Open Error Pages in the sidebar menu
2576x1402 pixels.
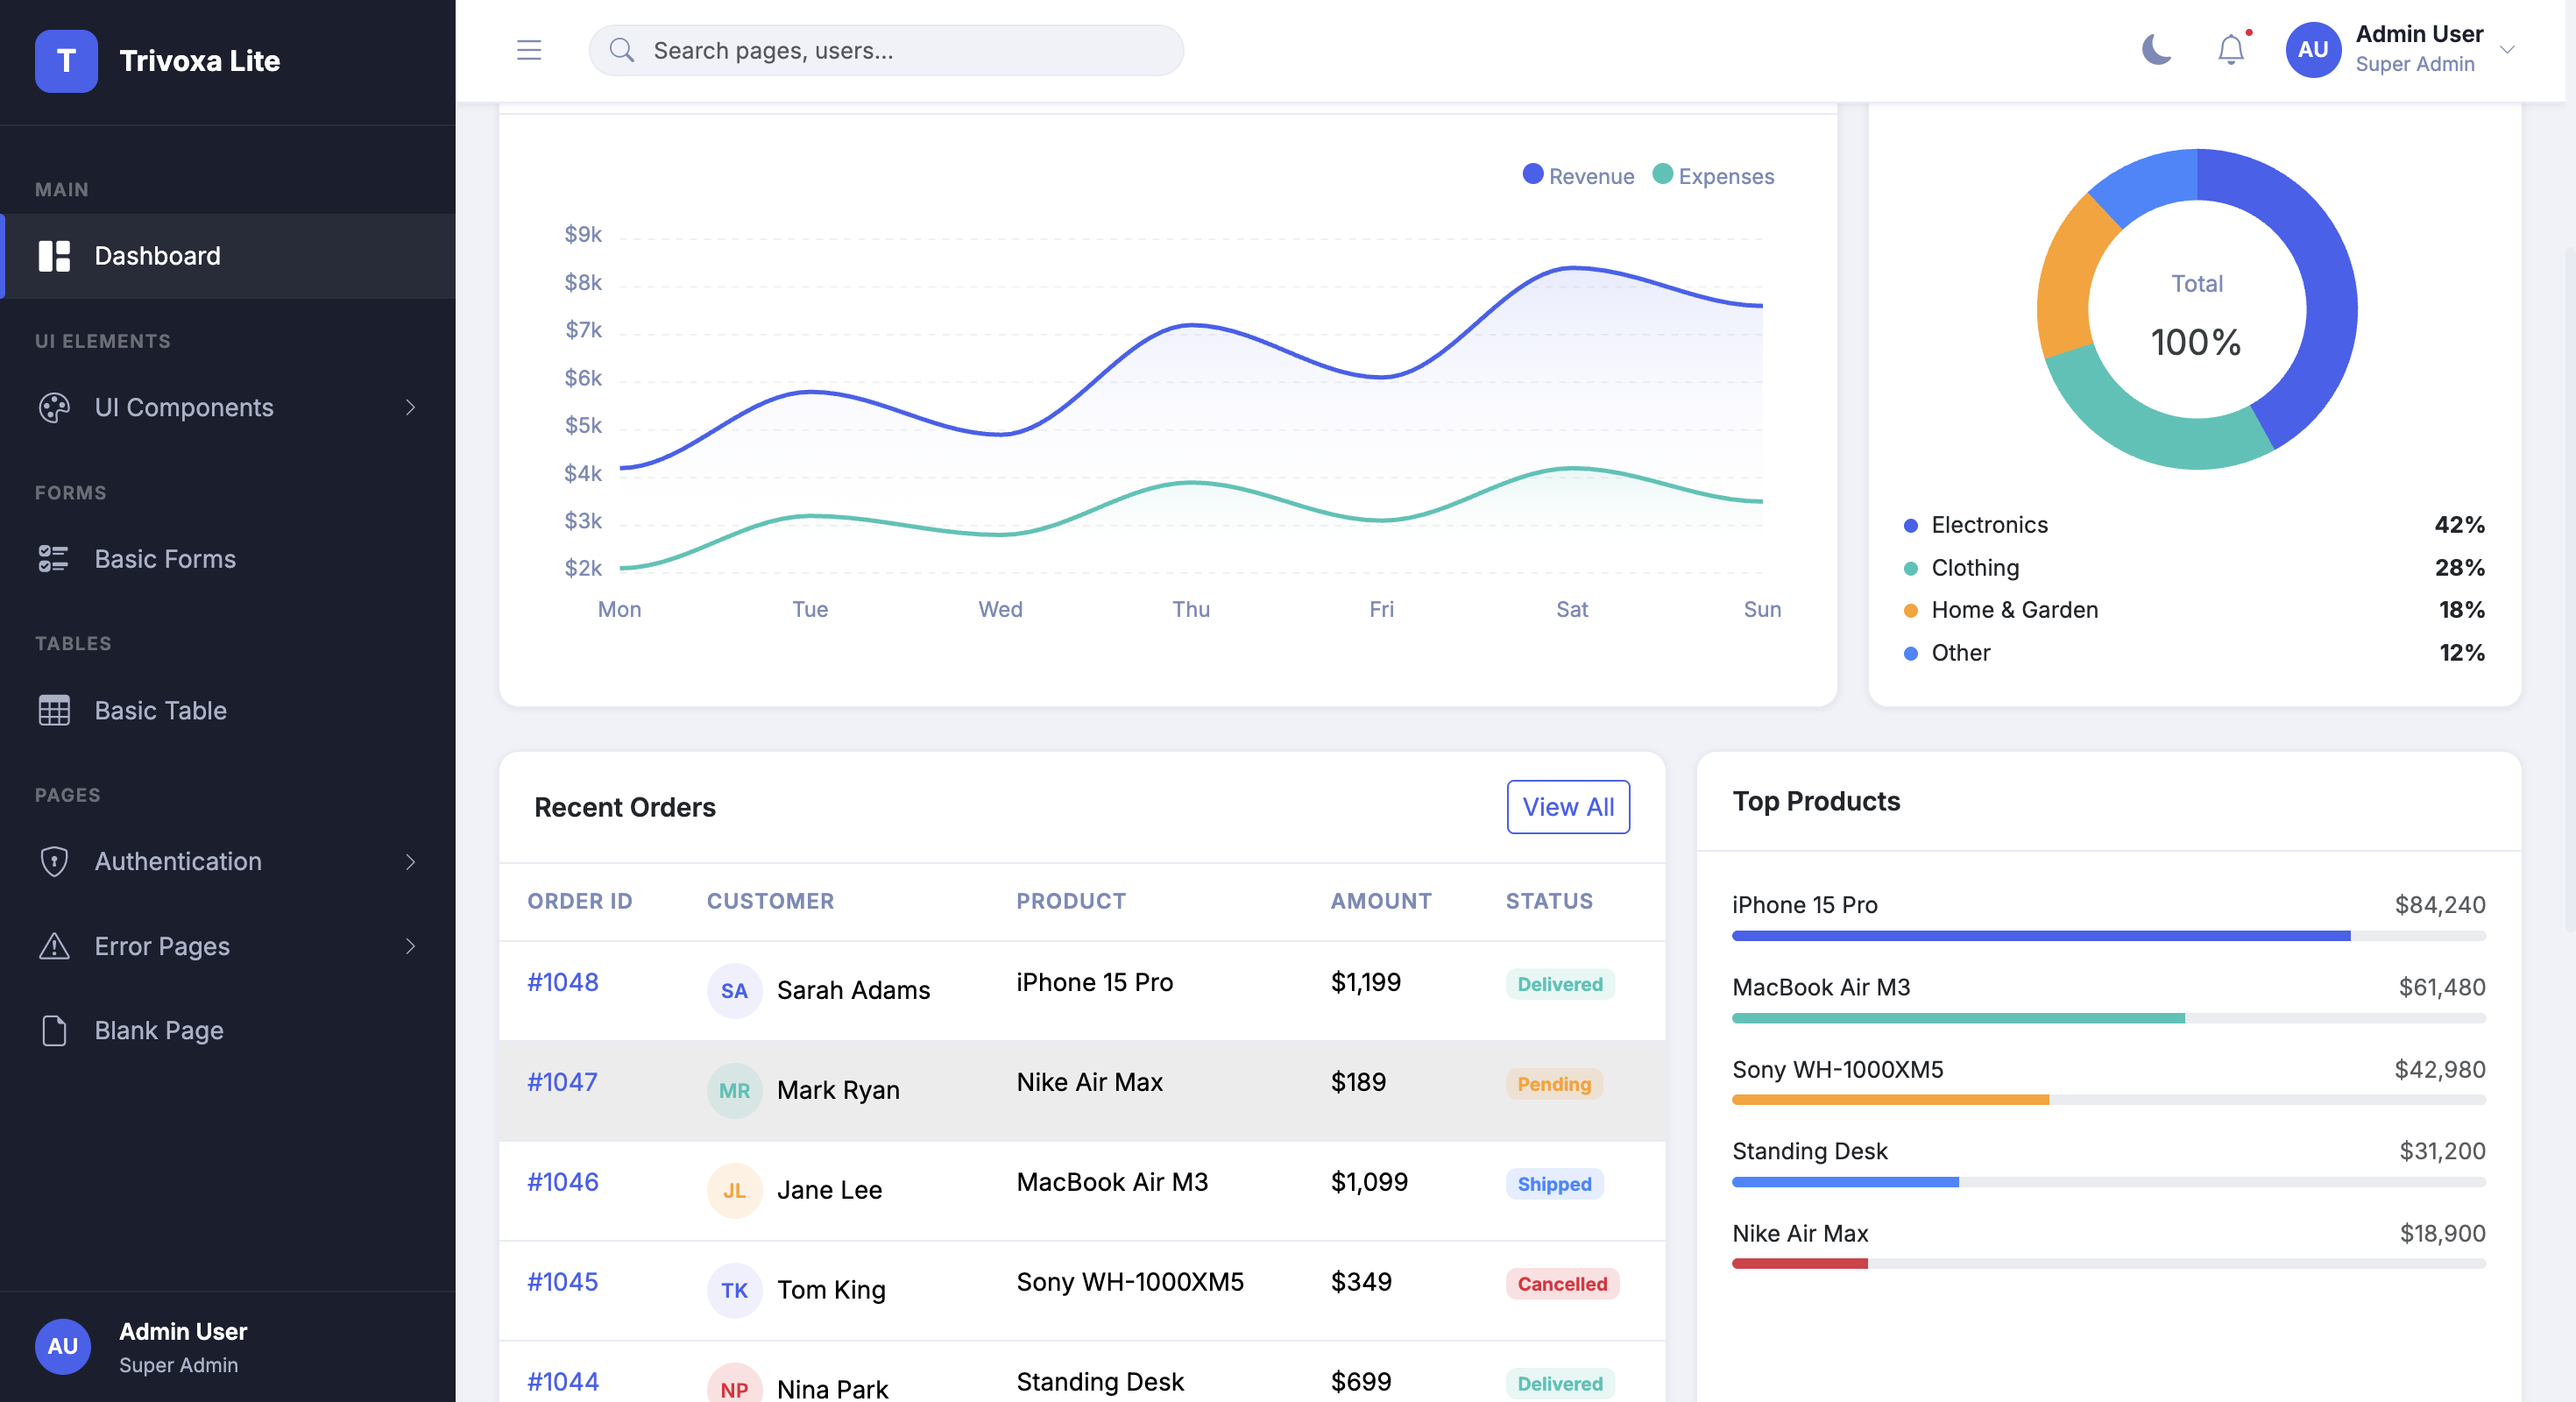click(x=228, y=946)
